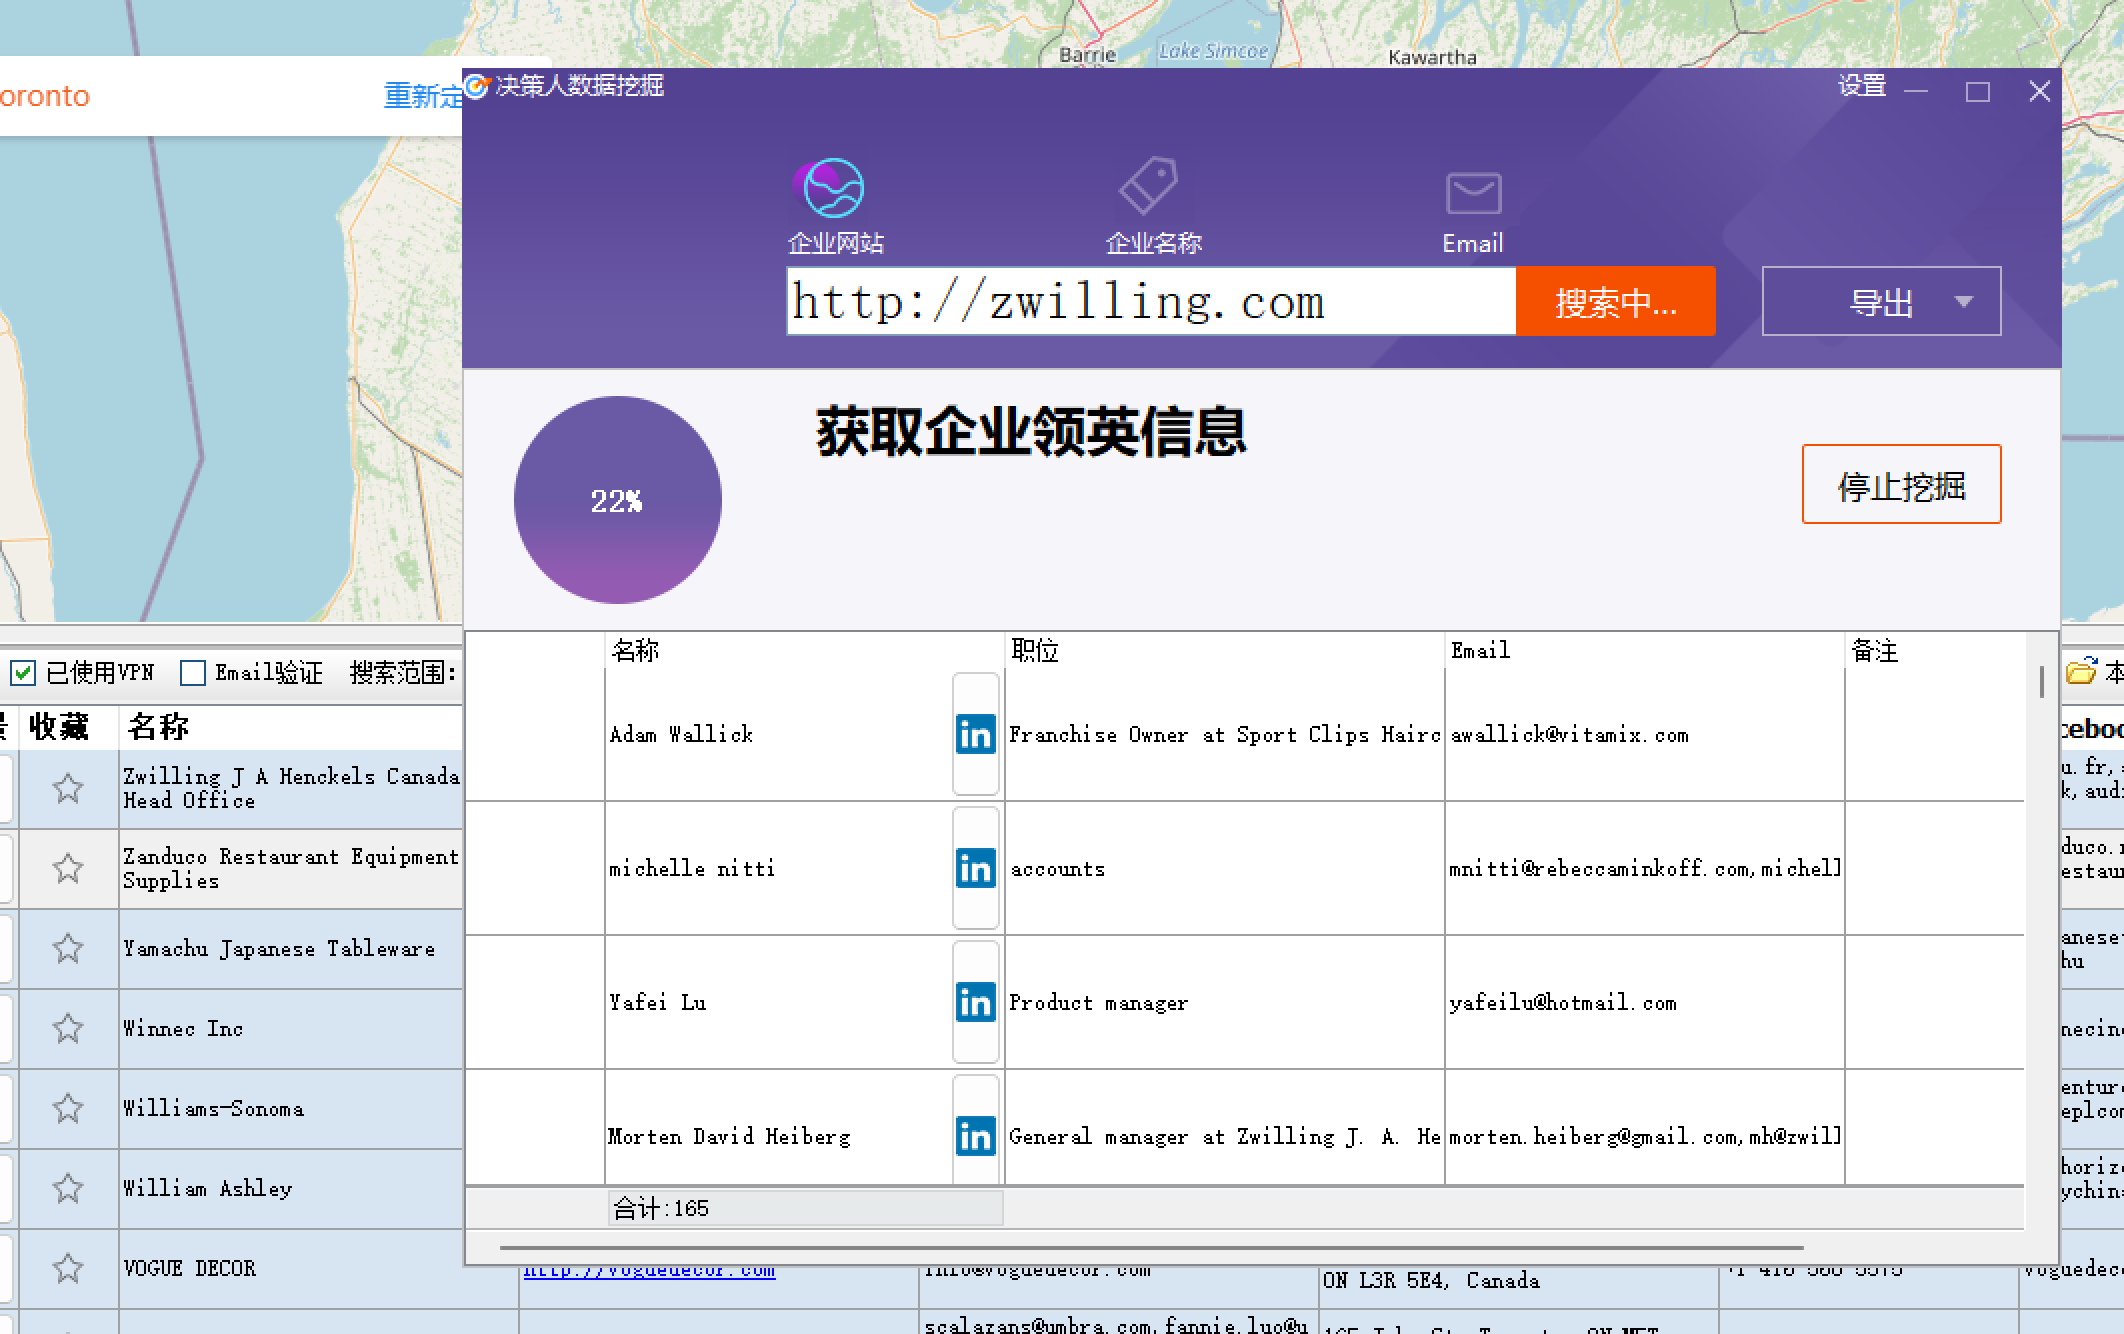This screenshot has height=1334, width=2124.
Task: Click the Toronto search text in map window
Action: [45, 96]
